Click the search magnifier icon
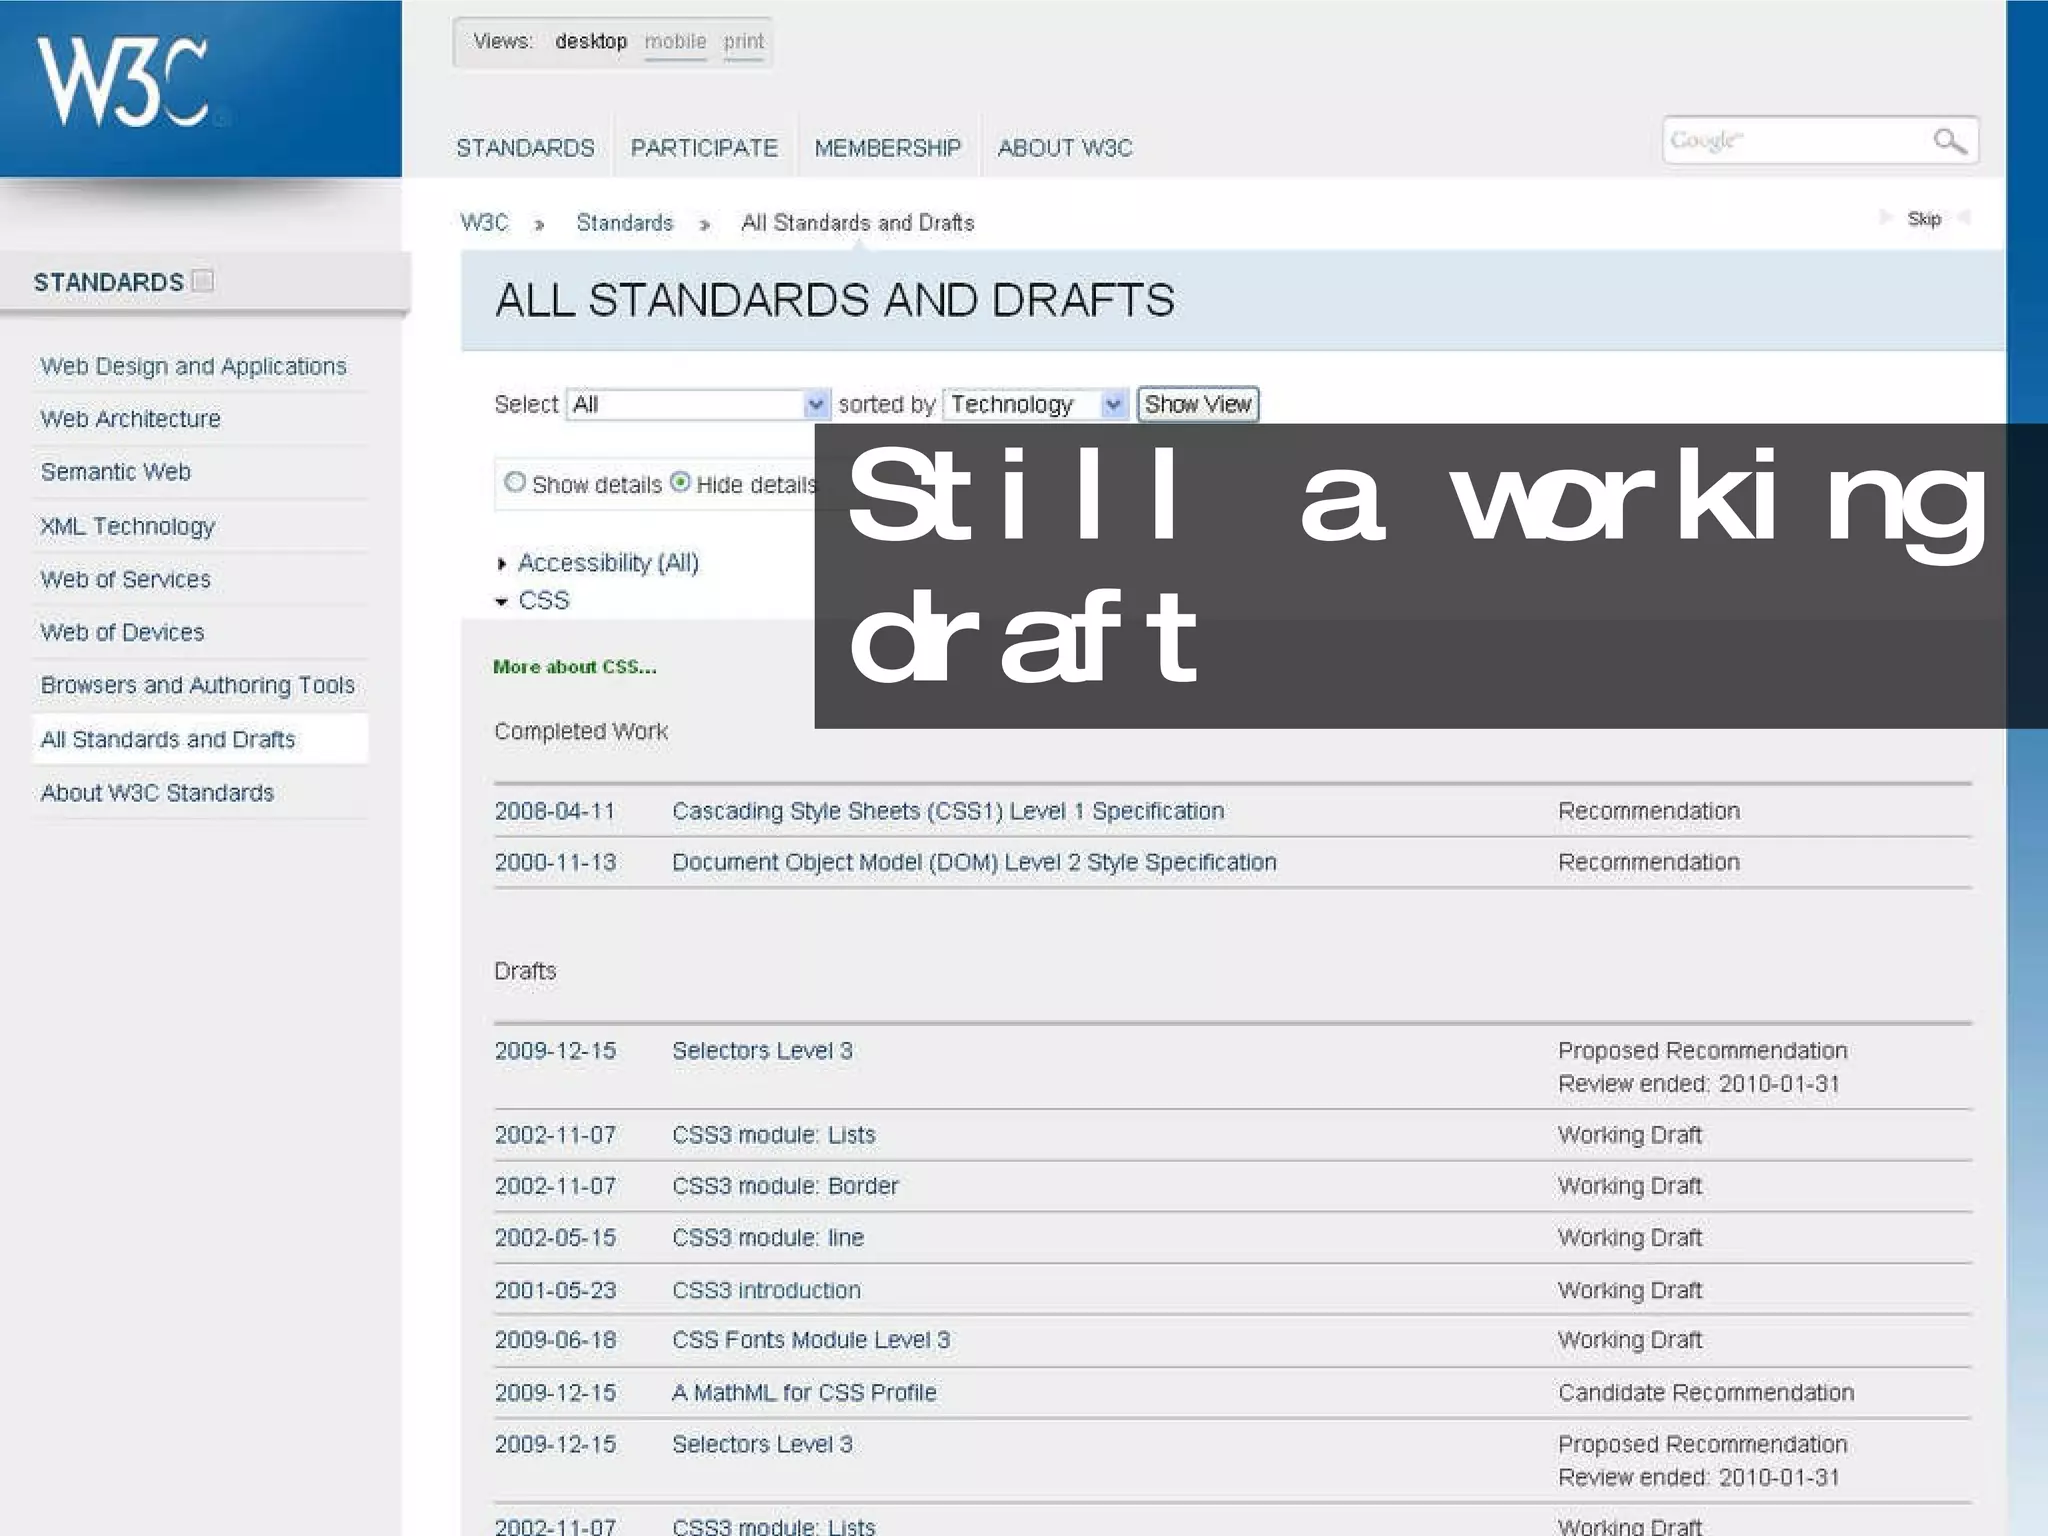2048x1536 pixels. (1948, 141)
